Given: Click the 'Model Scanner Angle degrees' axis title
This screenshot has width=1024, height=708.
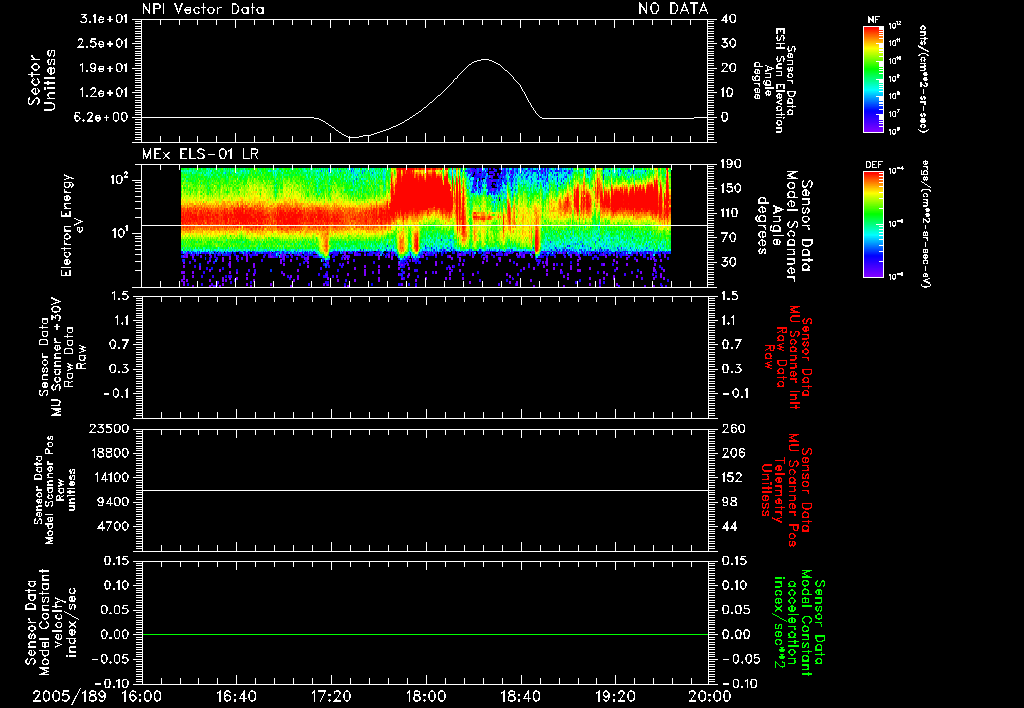Looking at the screenshot, I should point(784,226).
